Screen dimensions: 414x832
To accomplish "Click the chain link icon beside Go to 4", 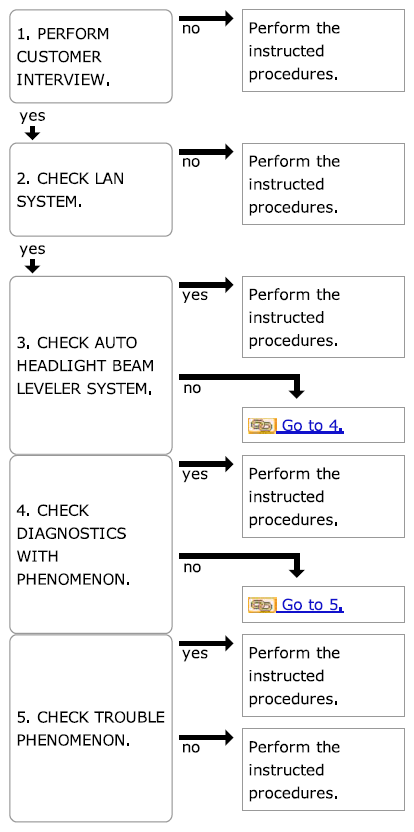I will 262,425.
